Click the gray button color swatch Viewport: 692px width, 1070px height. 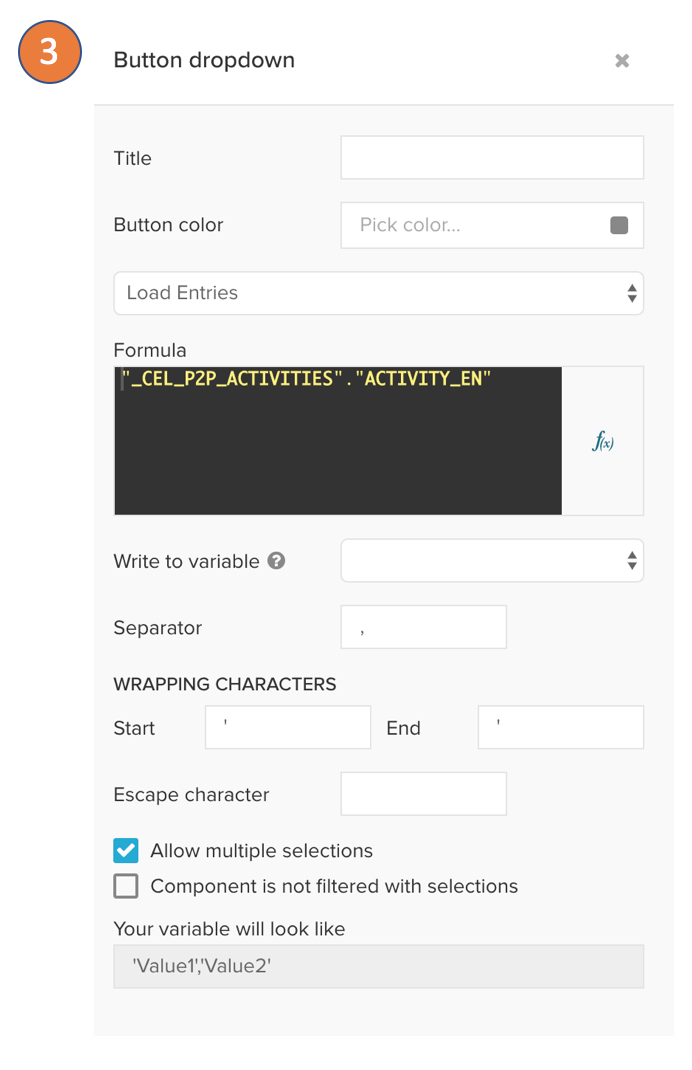pyautogui.click(x=619, y=225)
